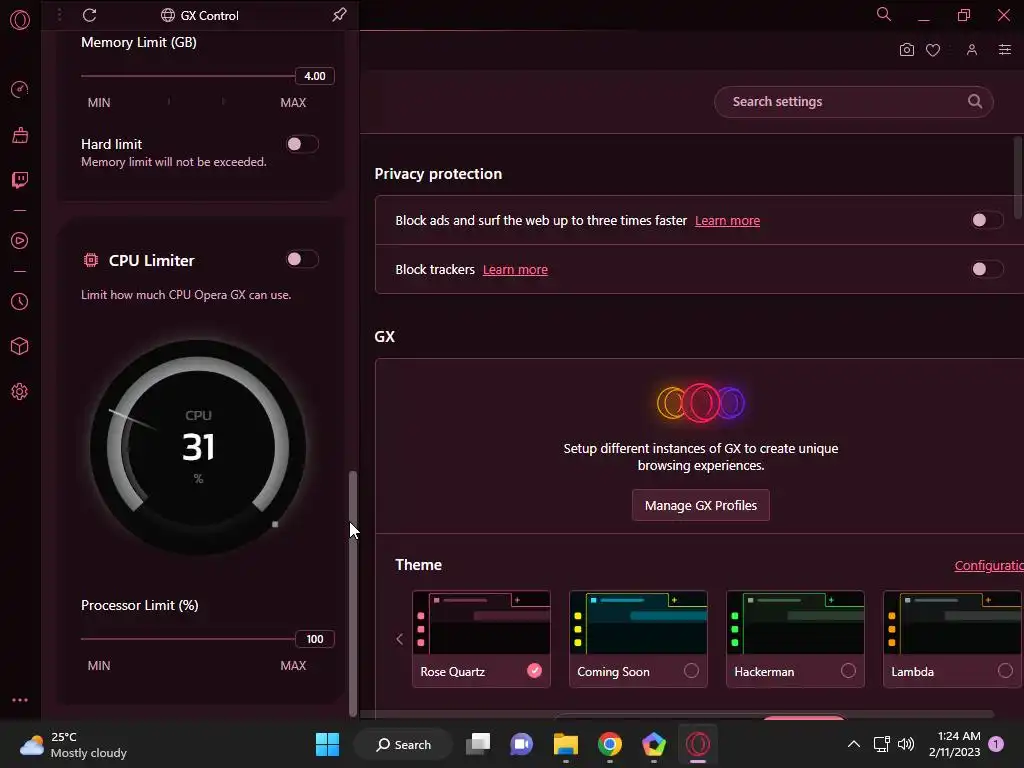Click magnifier icon in Search settings box
1024x768 pixels.
[974, 101]
